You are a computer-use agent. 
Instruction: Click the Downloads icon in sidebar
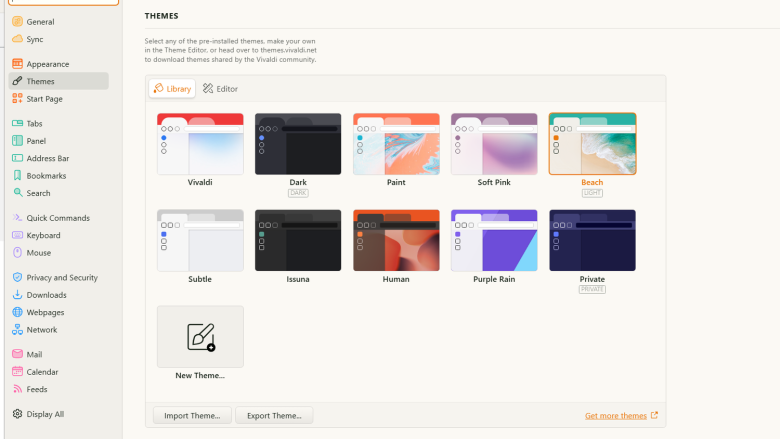pos(17,295)
